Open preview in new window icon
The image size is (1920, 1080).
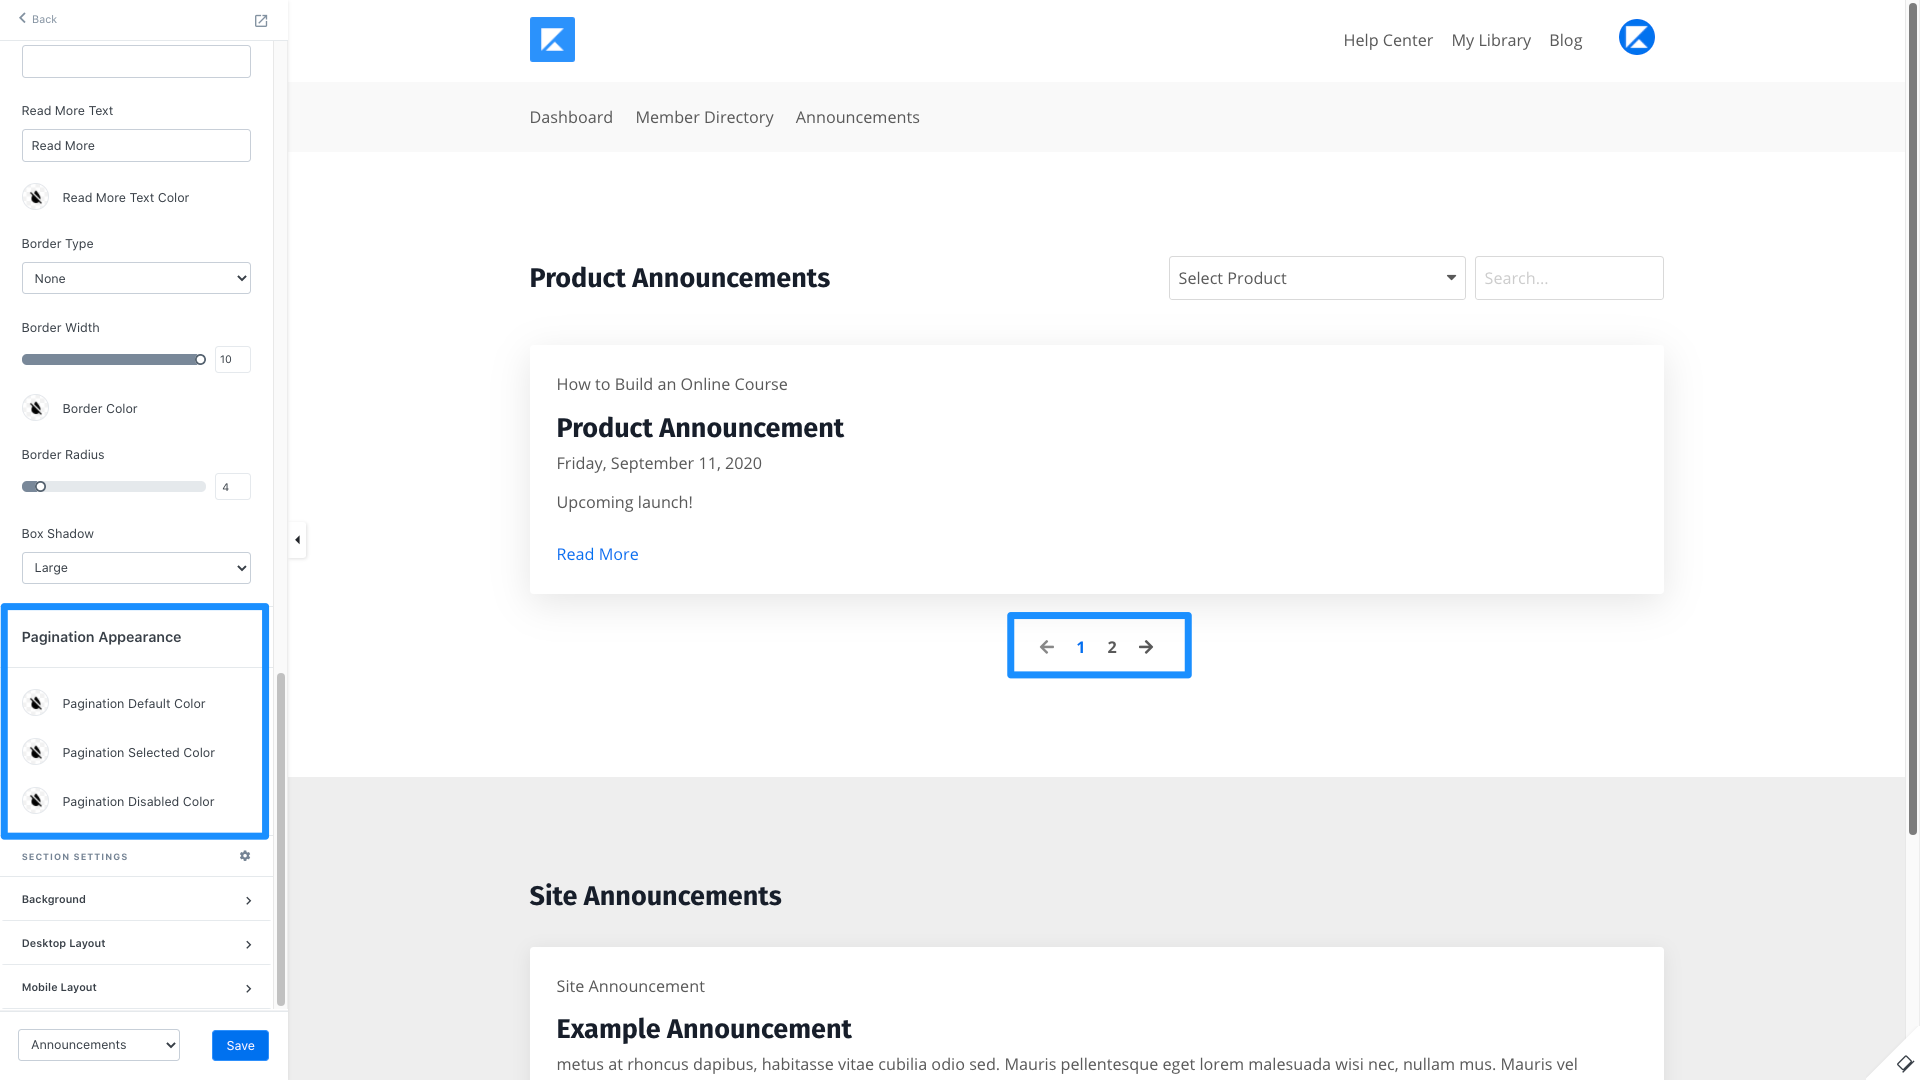point(261,21)
